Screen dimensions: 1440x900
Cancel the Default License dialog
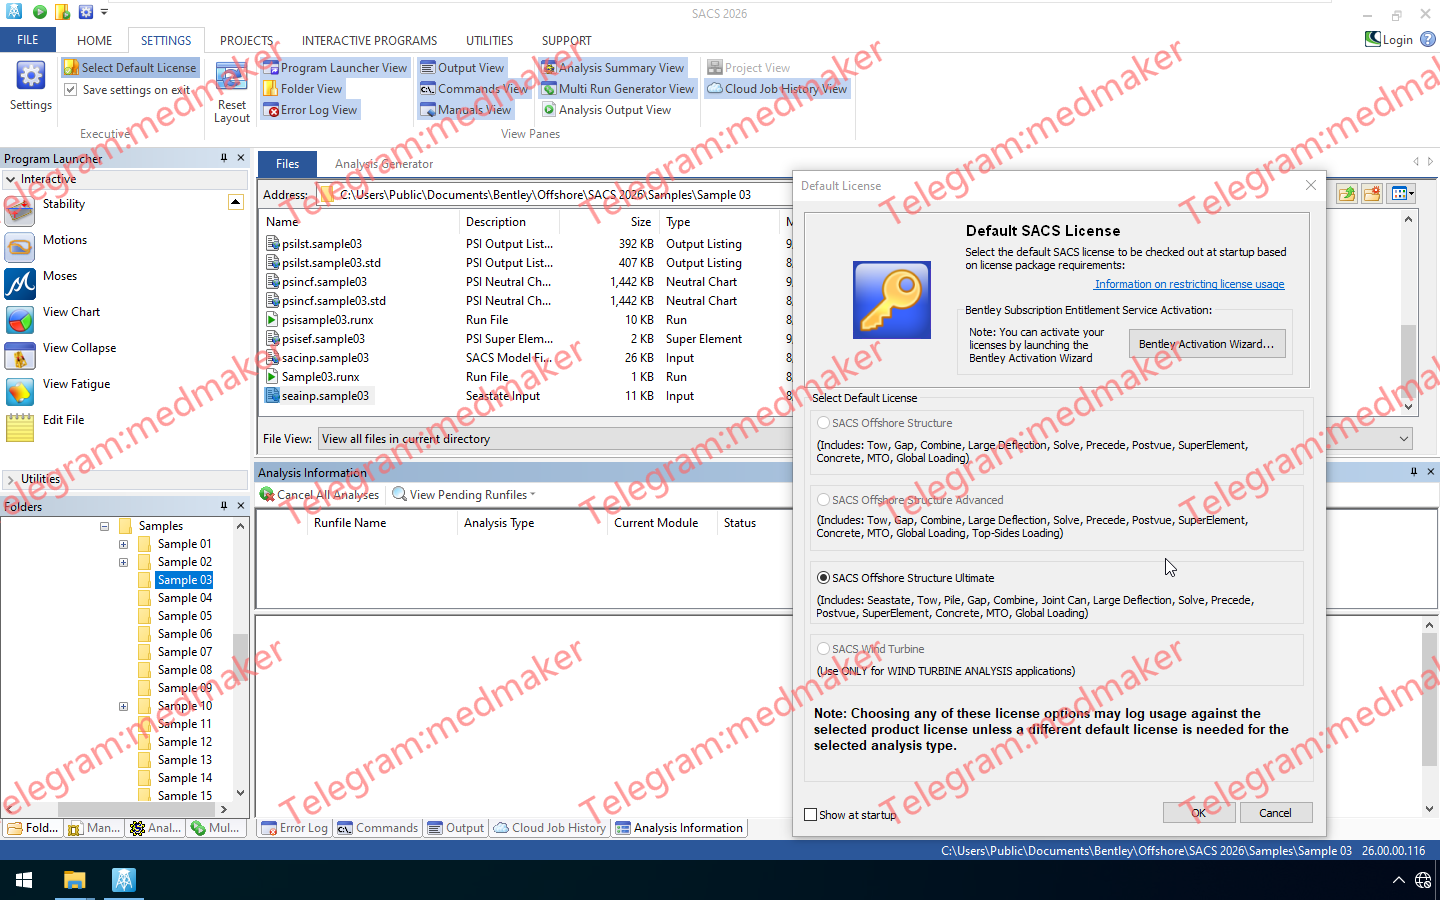coord(1276,813)
